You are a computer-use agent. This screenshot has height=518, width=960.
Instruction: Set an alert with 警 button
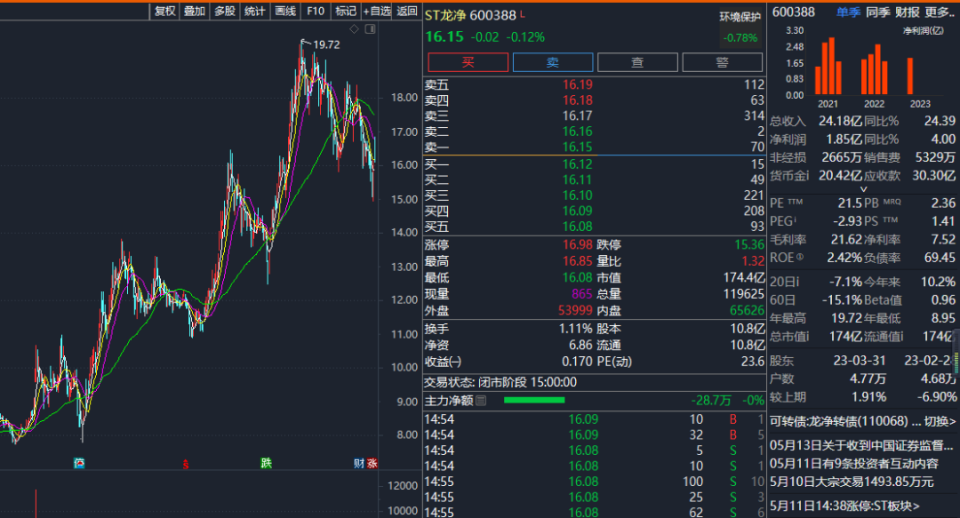click(x=722, y=62)
